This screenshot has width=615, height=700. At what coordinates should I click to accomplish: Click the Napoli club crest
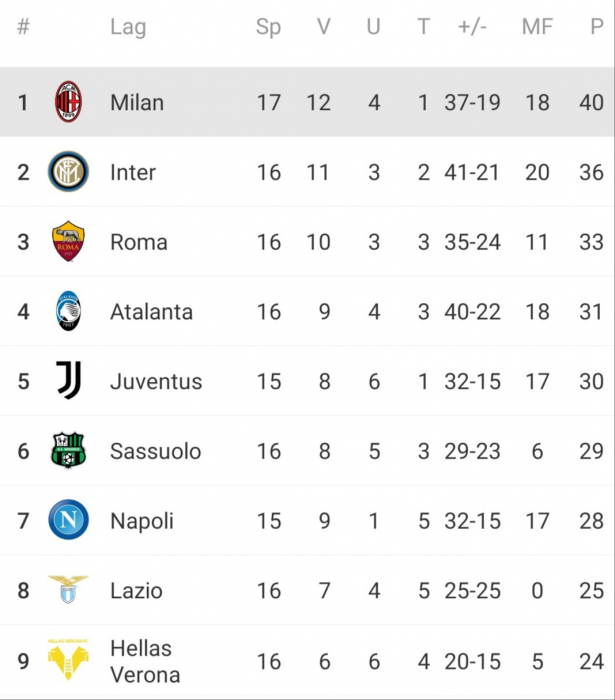(x=68, y=520)
